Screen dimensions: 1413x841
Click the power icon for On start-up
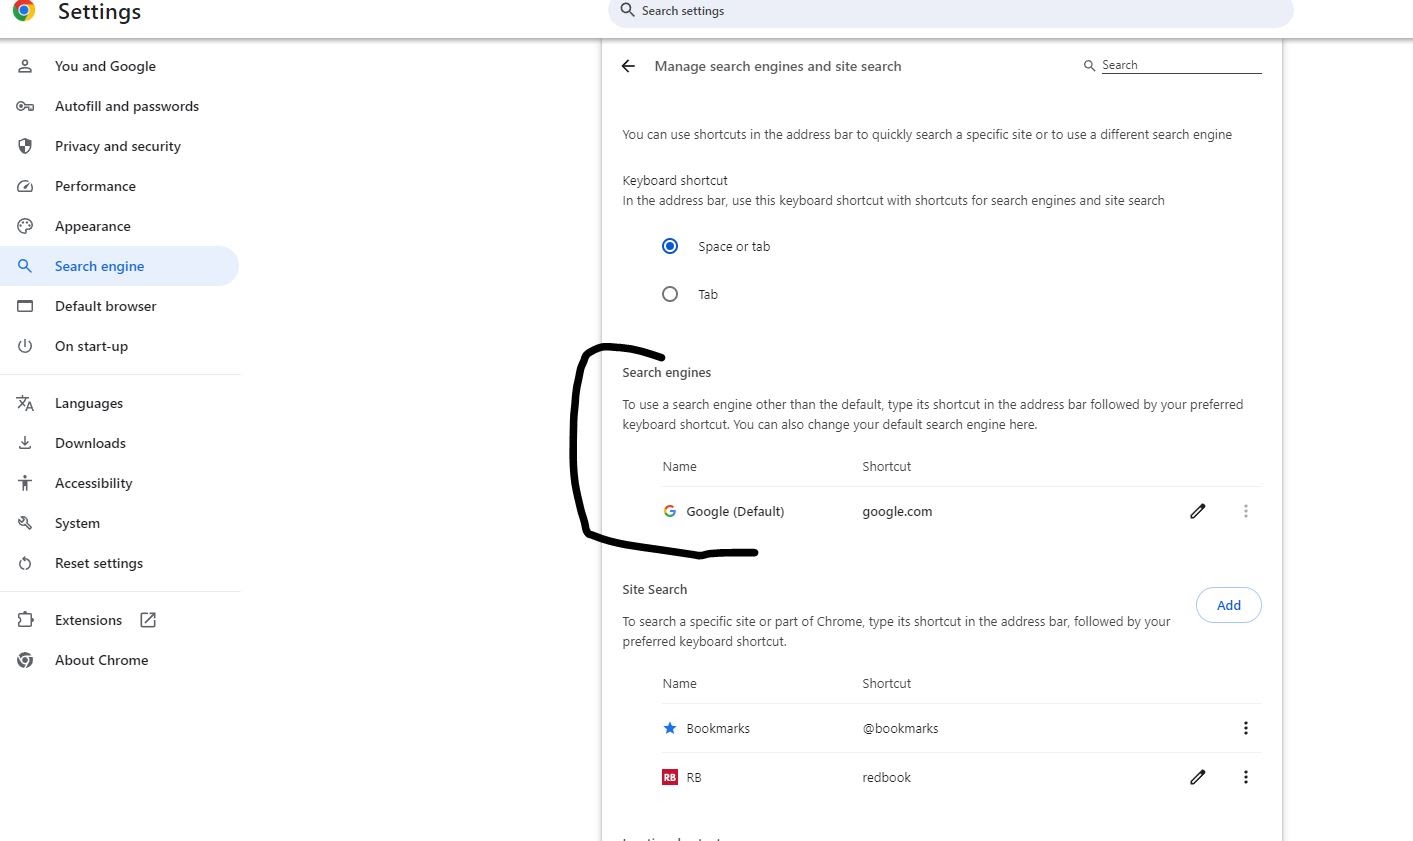point(26,346)
